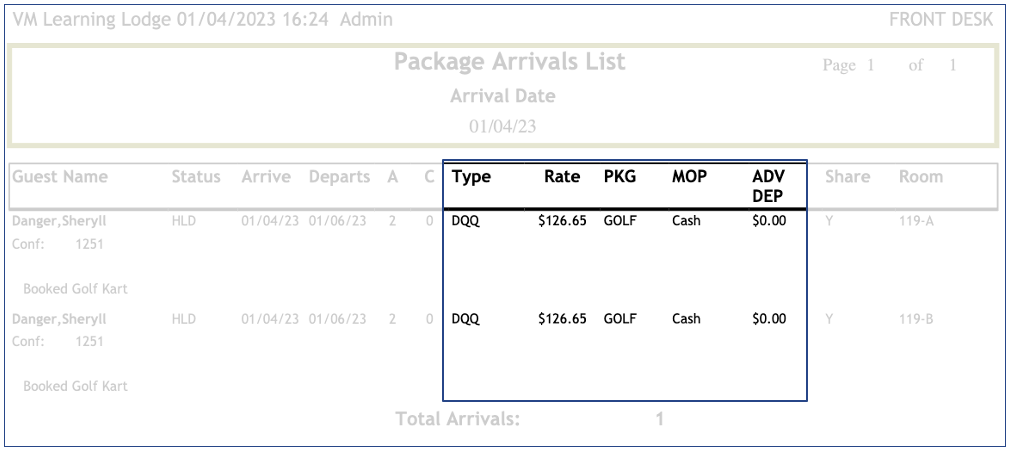Select Cash payment in the 119-A row
Image resolution: width=1011 pixels, height=452 pixels.
(686, 221)
